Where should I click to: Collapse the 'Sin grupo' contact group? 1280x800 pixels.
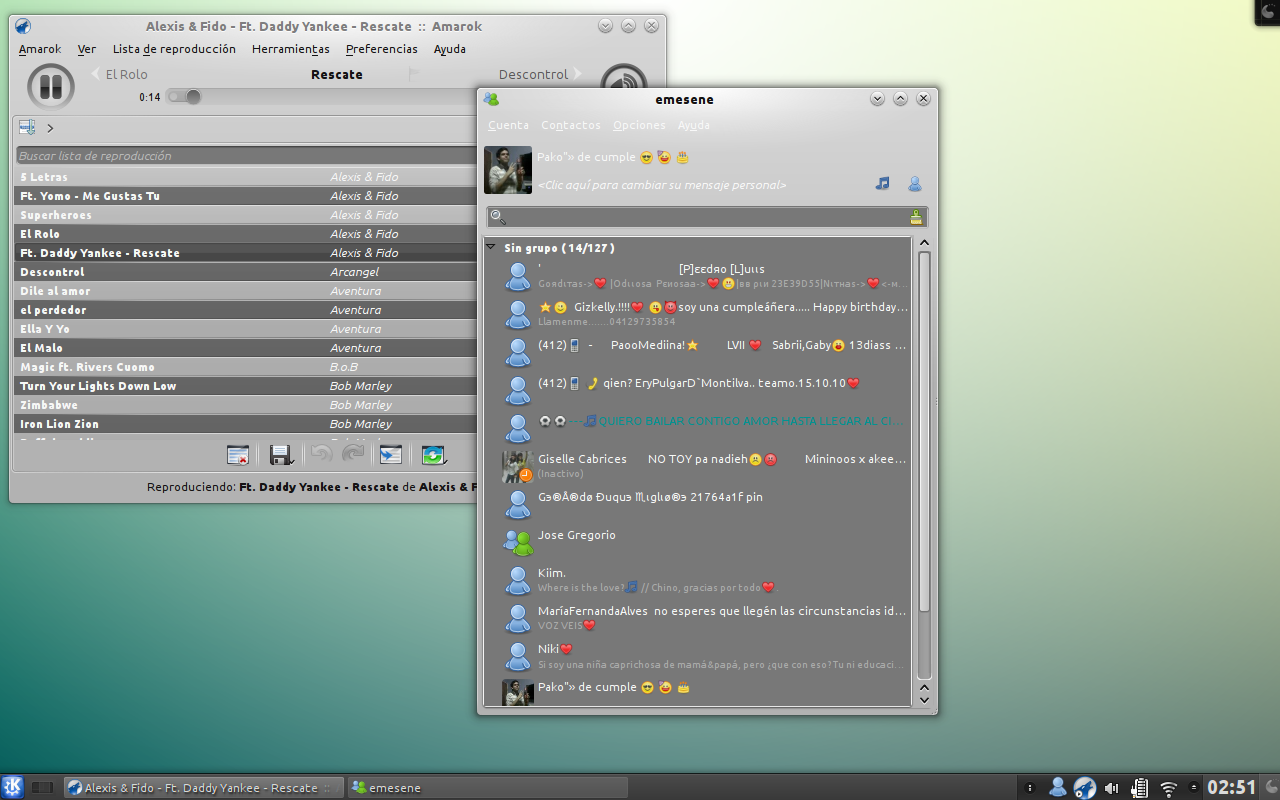tap(491, 247)
